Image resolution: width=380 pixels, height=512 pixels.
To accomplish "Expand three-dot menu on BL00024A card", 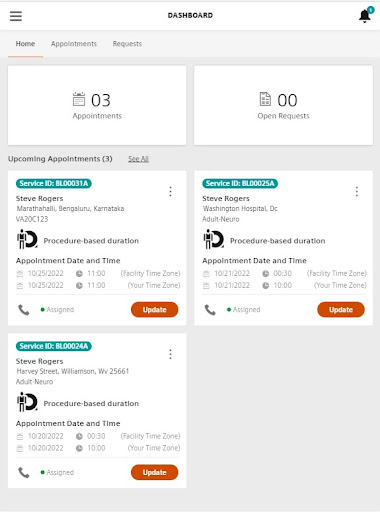I will tap(170, 354).
